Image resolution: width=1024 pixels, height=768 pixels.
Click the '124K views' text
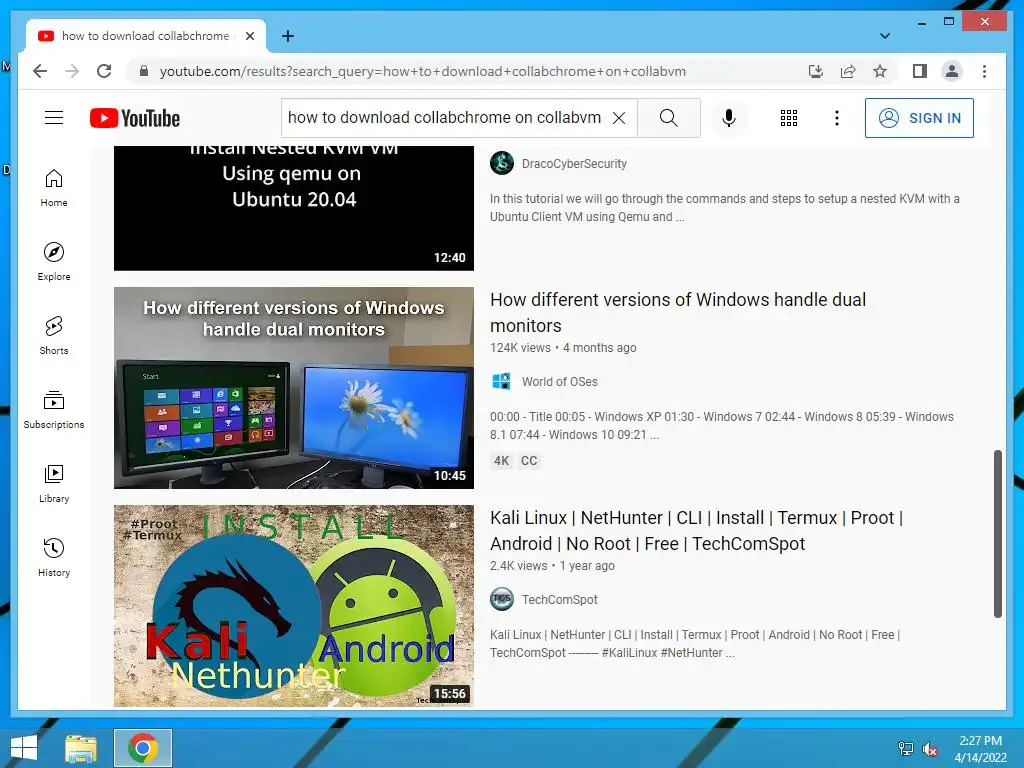click(x=520, y=348)
